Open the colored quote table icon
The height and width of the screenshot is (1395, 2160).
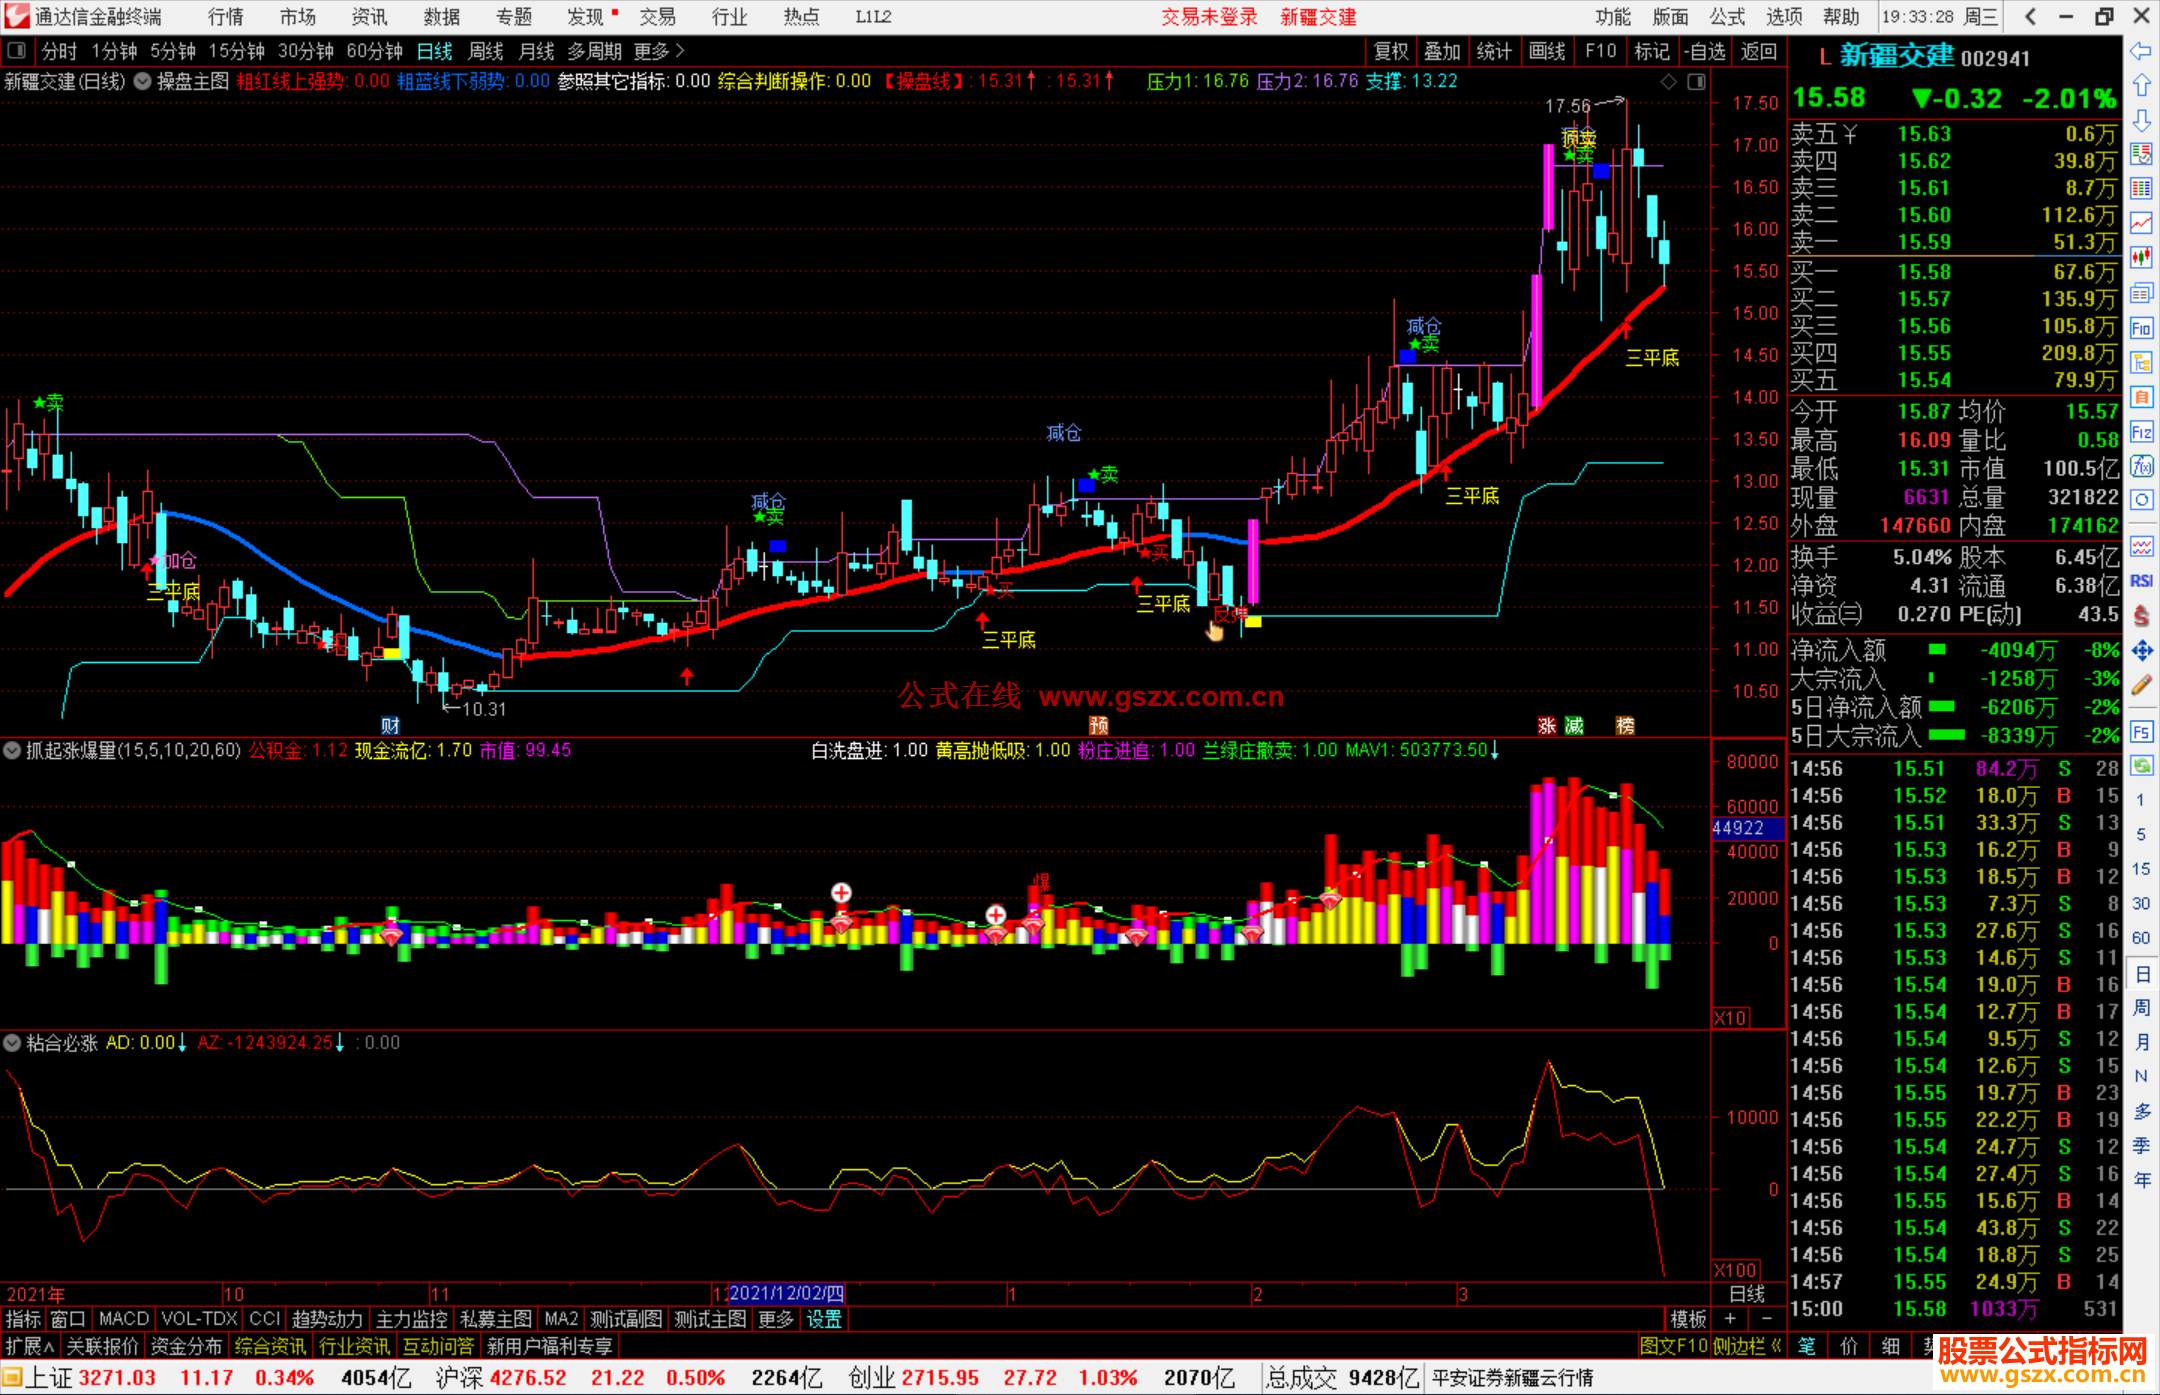coord(2141,189)
